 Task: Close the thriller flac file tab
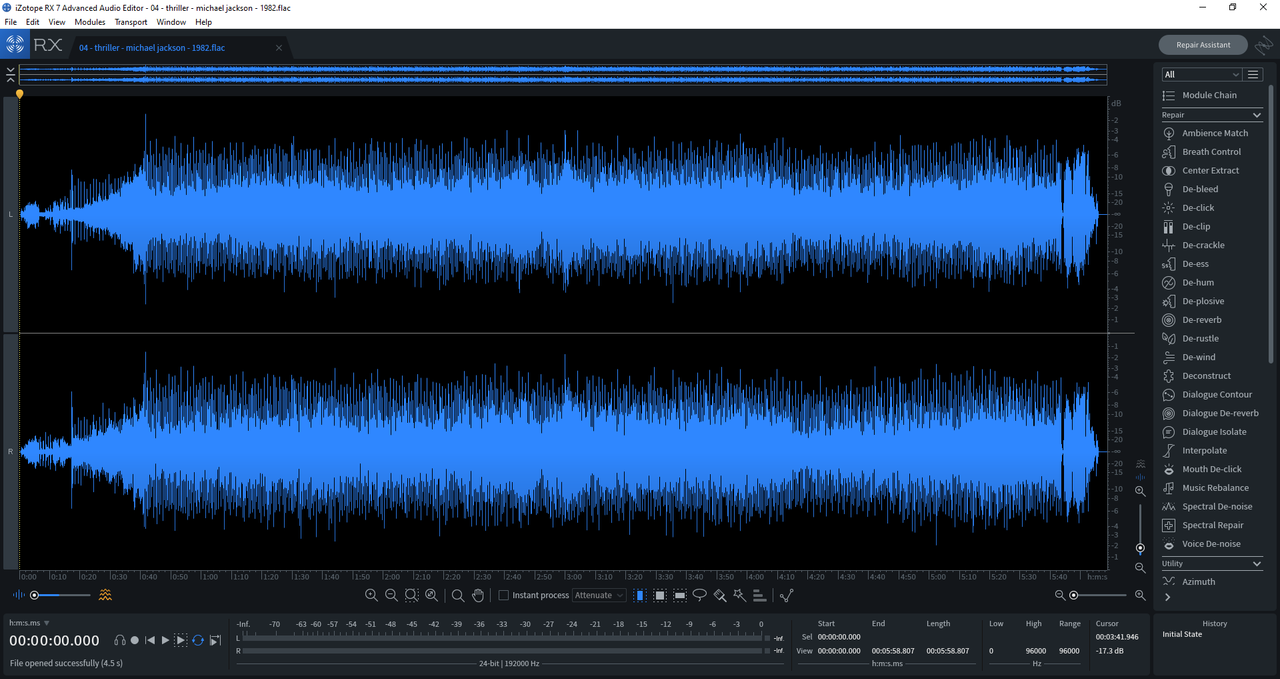279,48
